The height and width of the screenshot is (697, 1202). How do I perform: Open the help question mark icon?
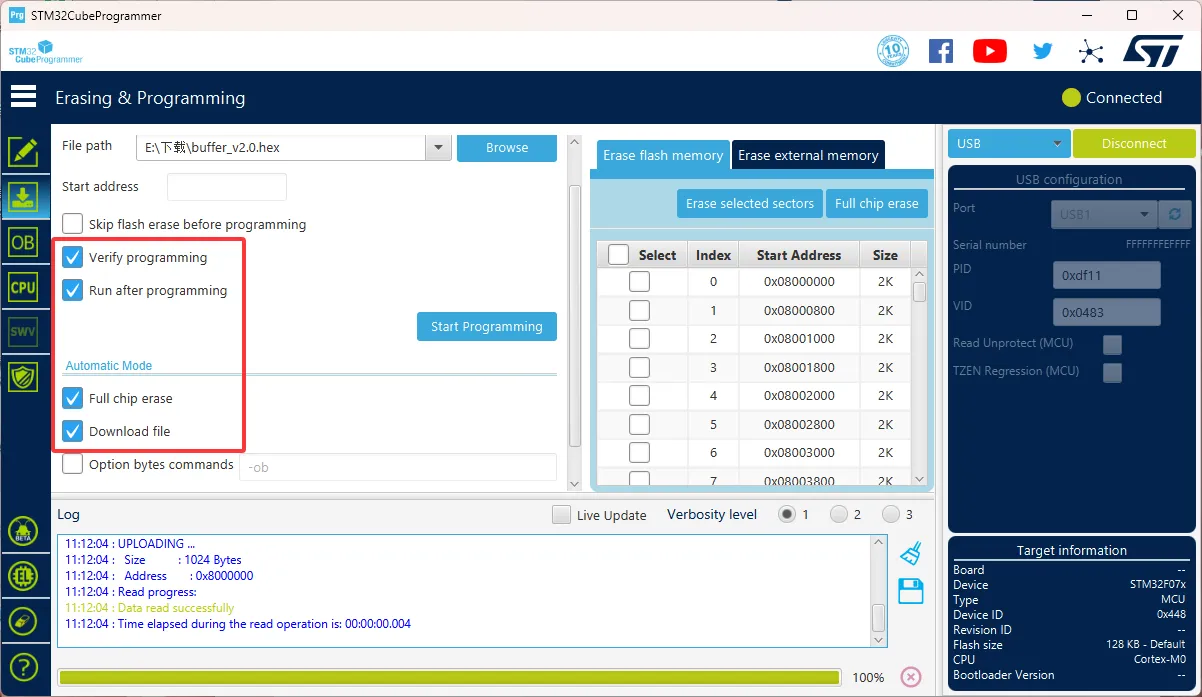tap(23, 667)
